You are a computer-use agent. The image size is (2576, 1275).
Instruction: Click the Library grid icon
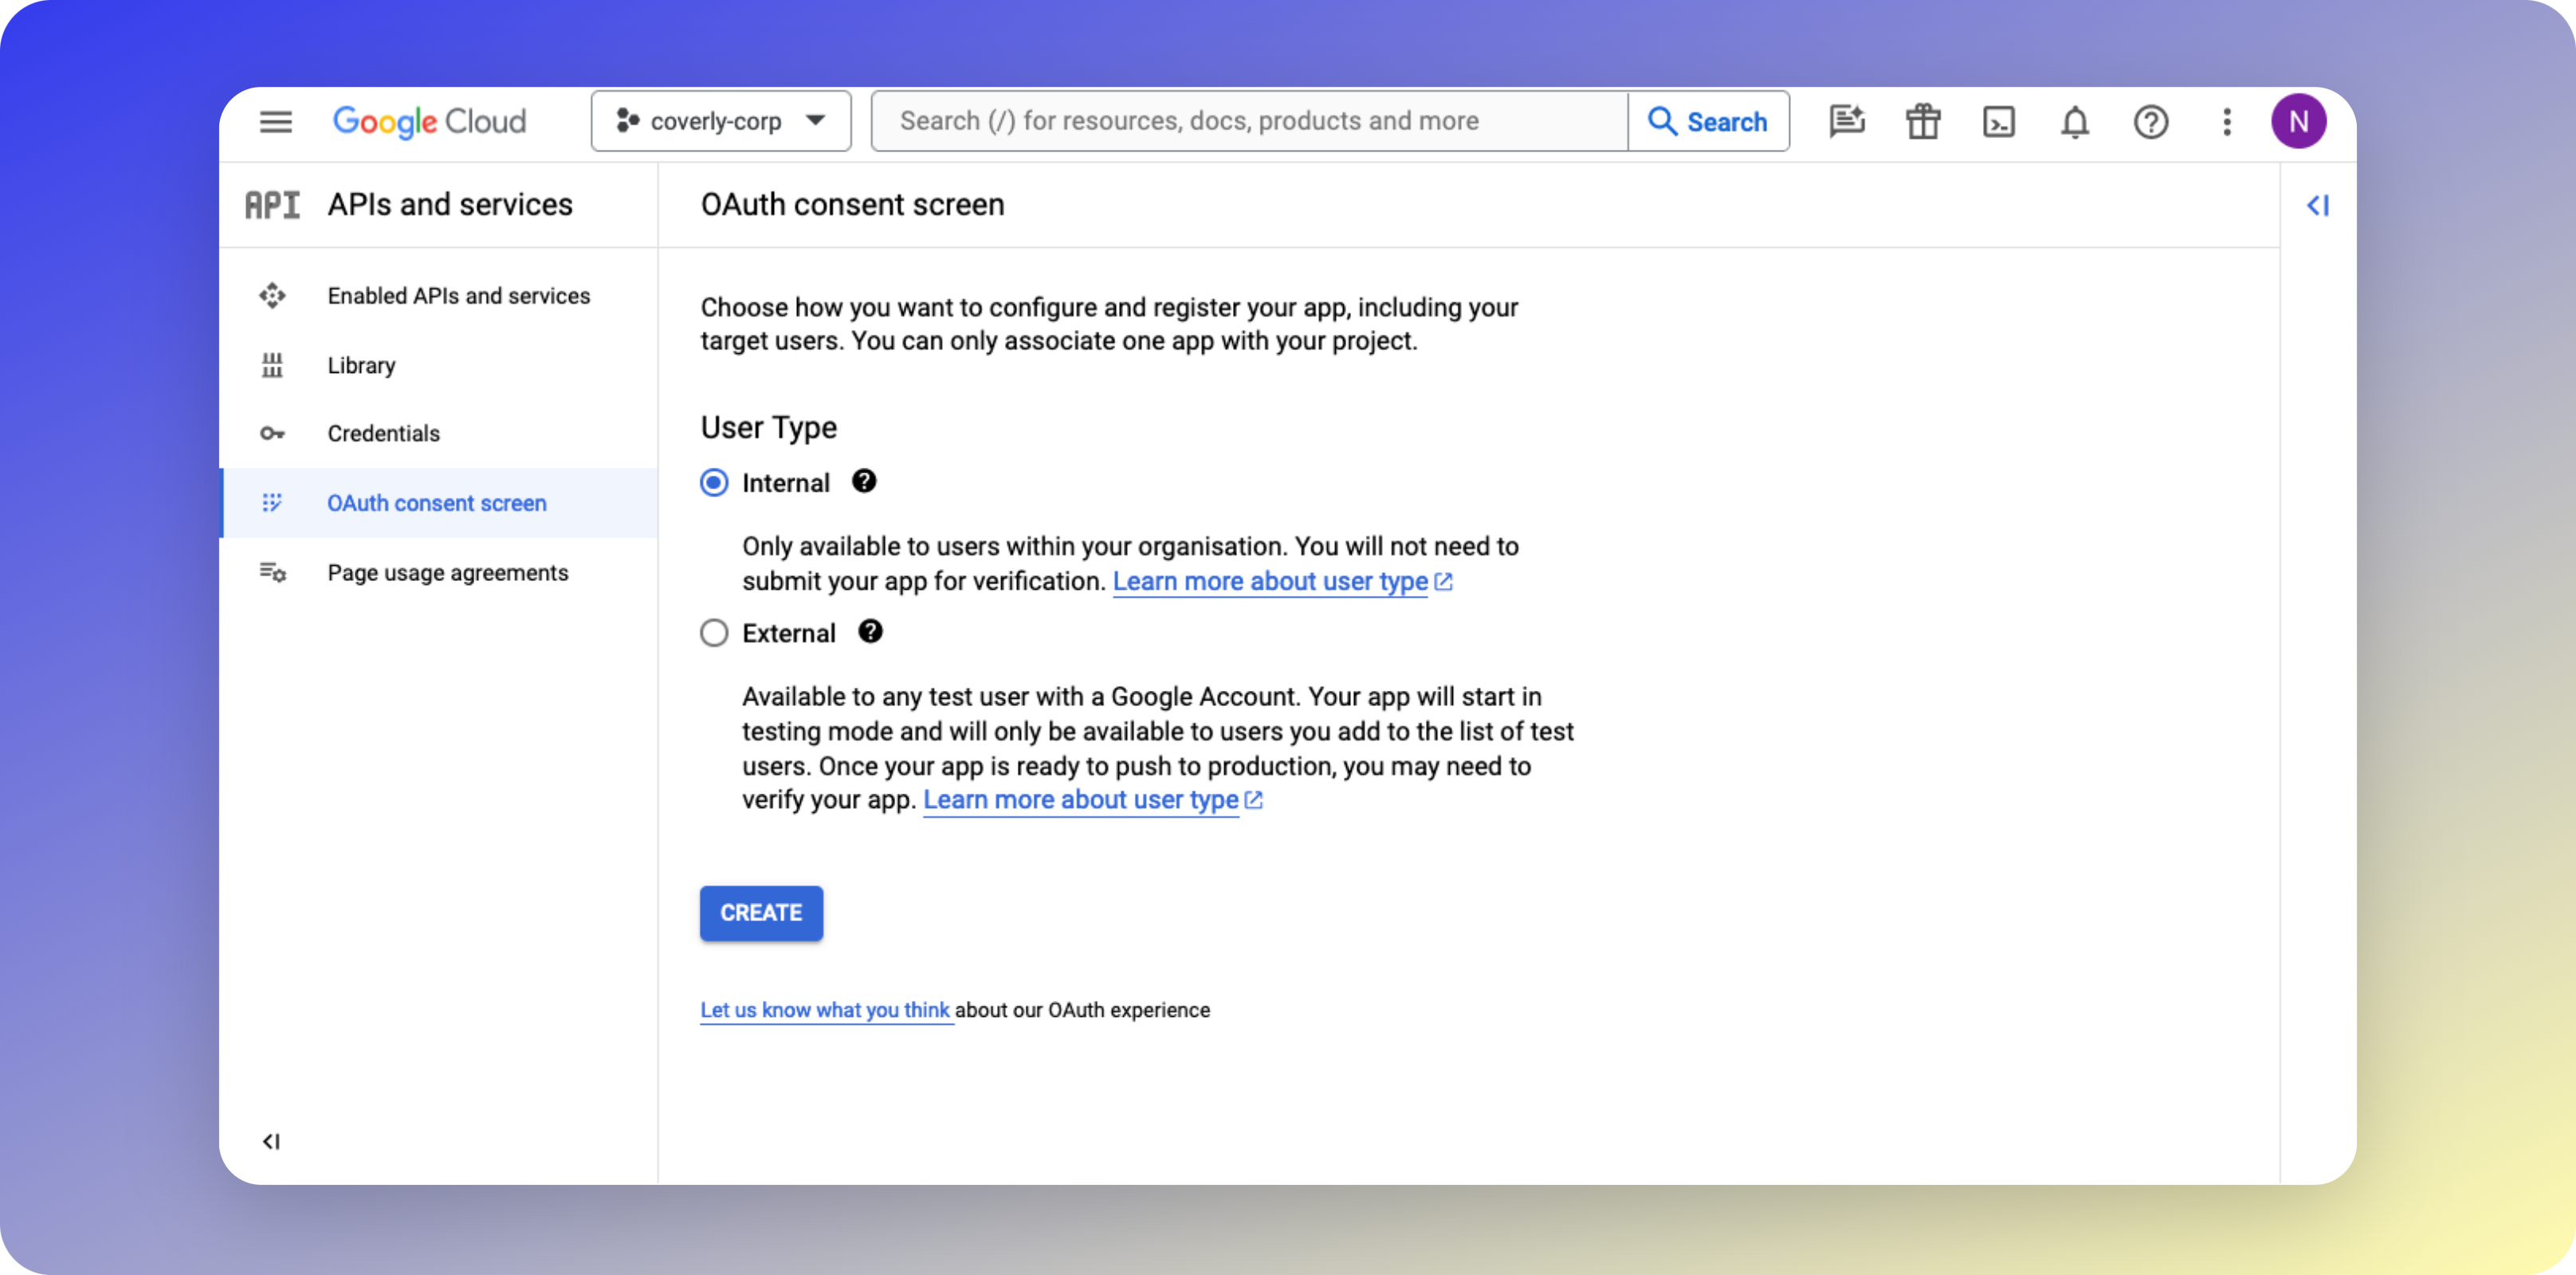(272, 365)
